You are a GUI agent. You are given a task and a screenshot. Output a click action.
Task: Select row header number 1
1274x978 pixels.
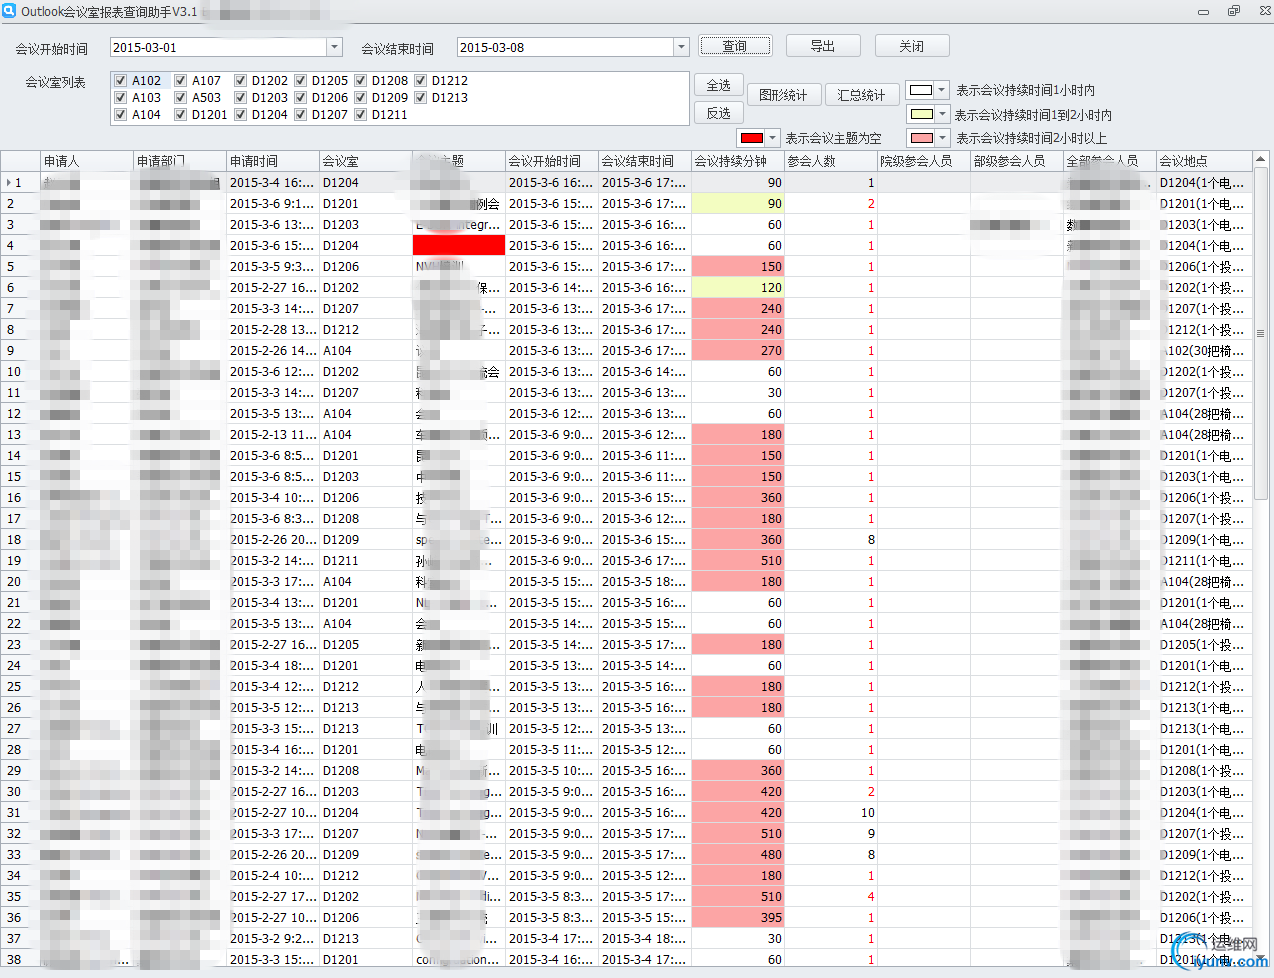click(20, 183)
